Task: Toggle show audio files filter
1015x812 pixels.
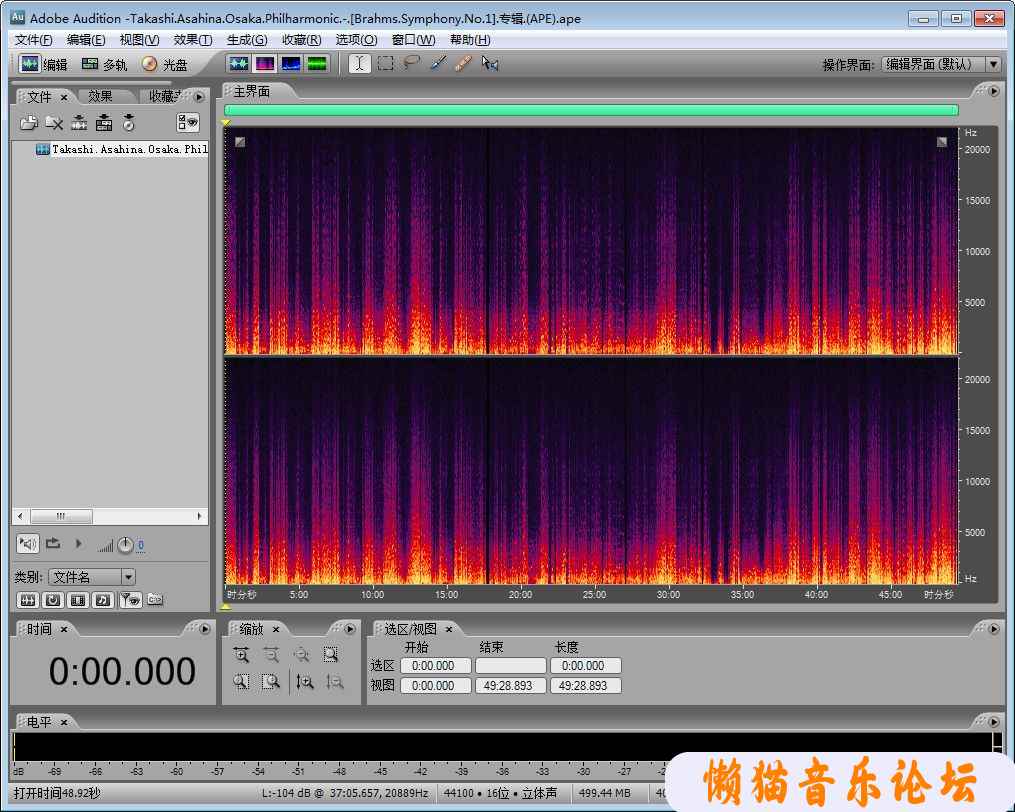Action: click(x=27, y=600)
